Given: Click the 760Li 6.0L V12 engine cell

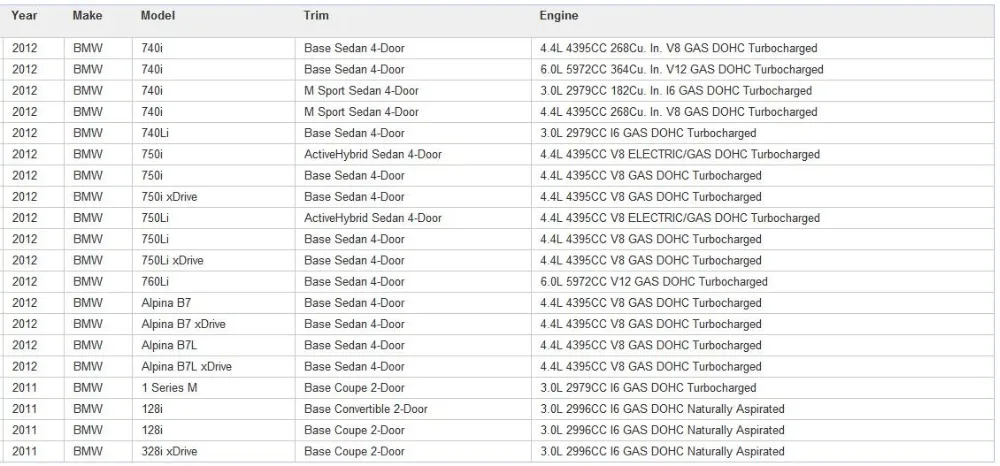Looking at the screenshot, I should [x=763, y=282].
